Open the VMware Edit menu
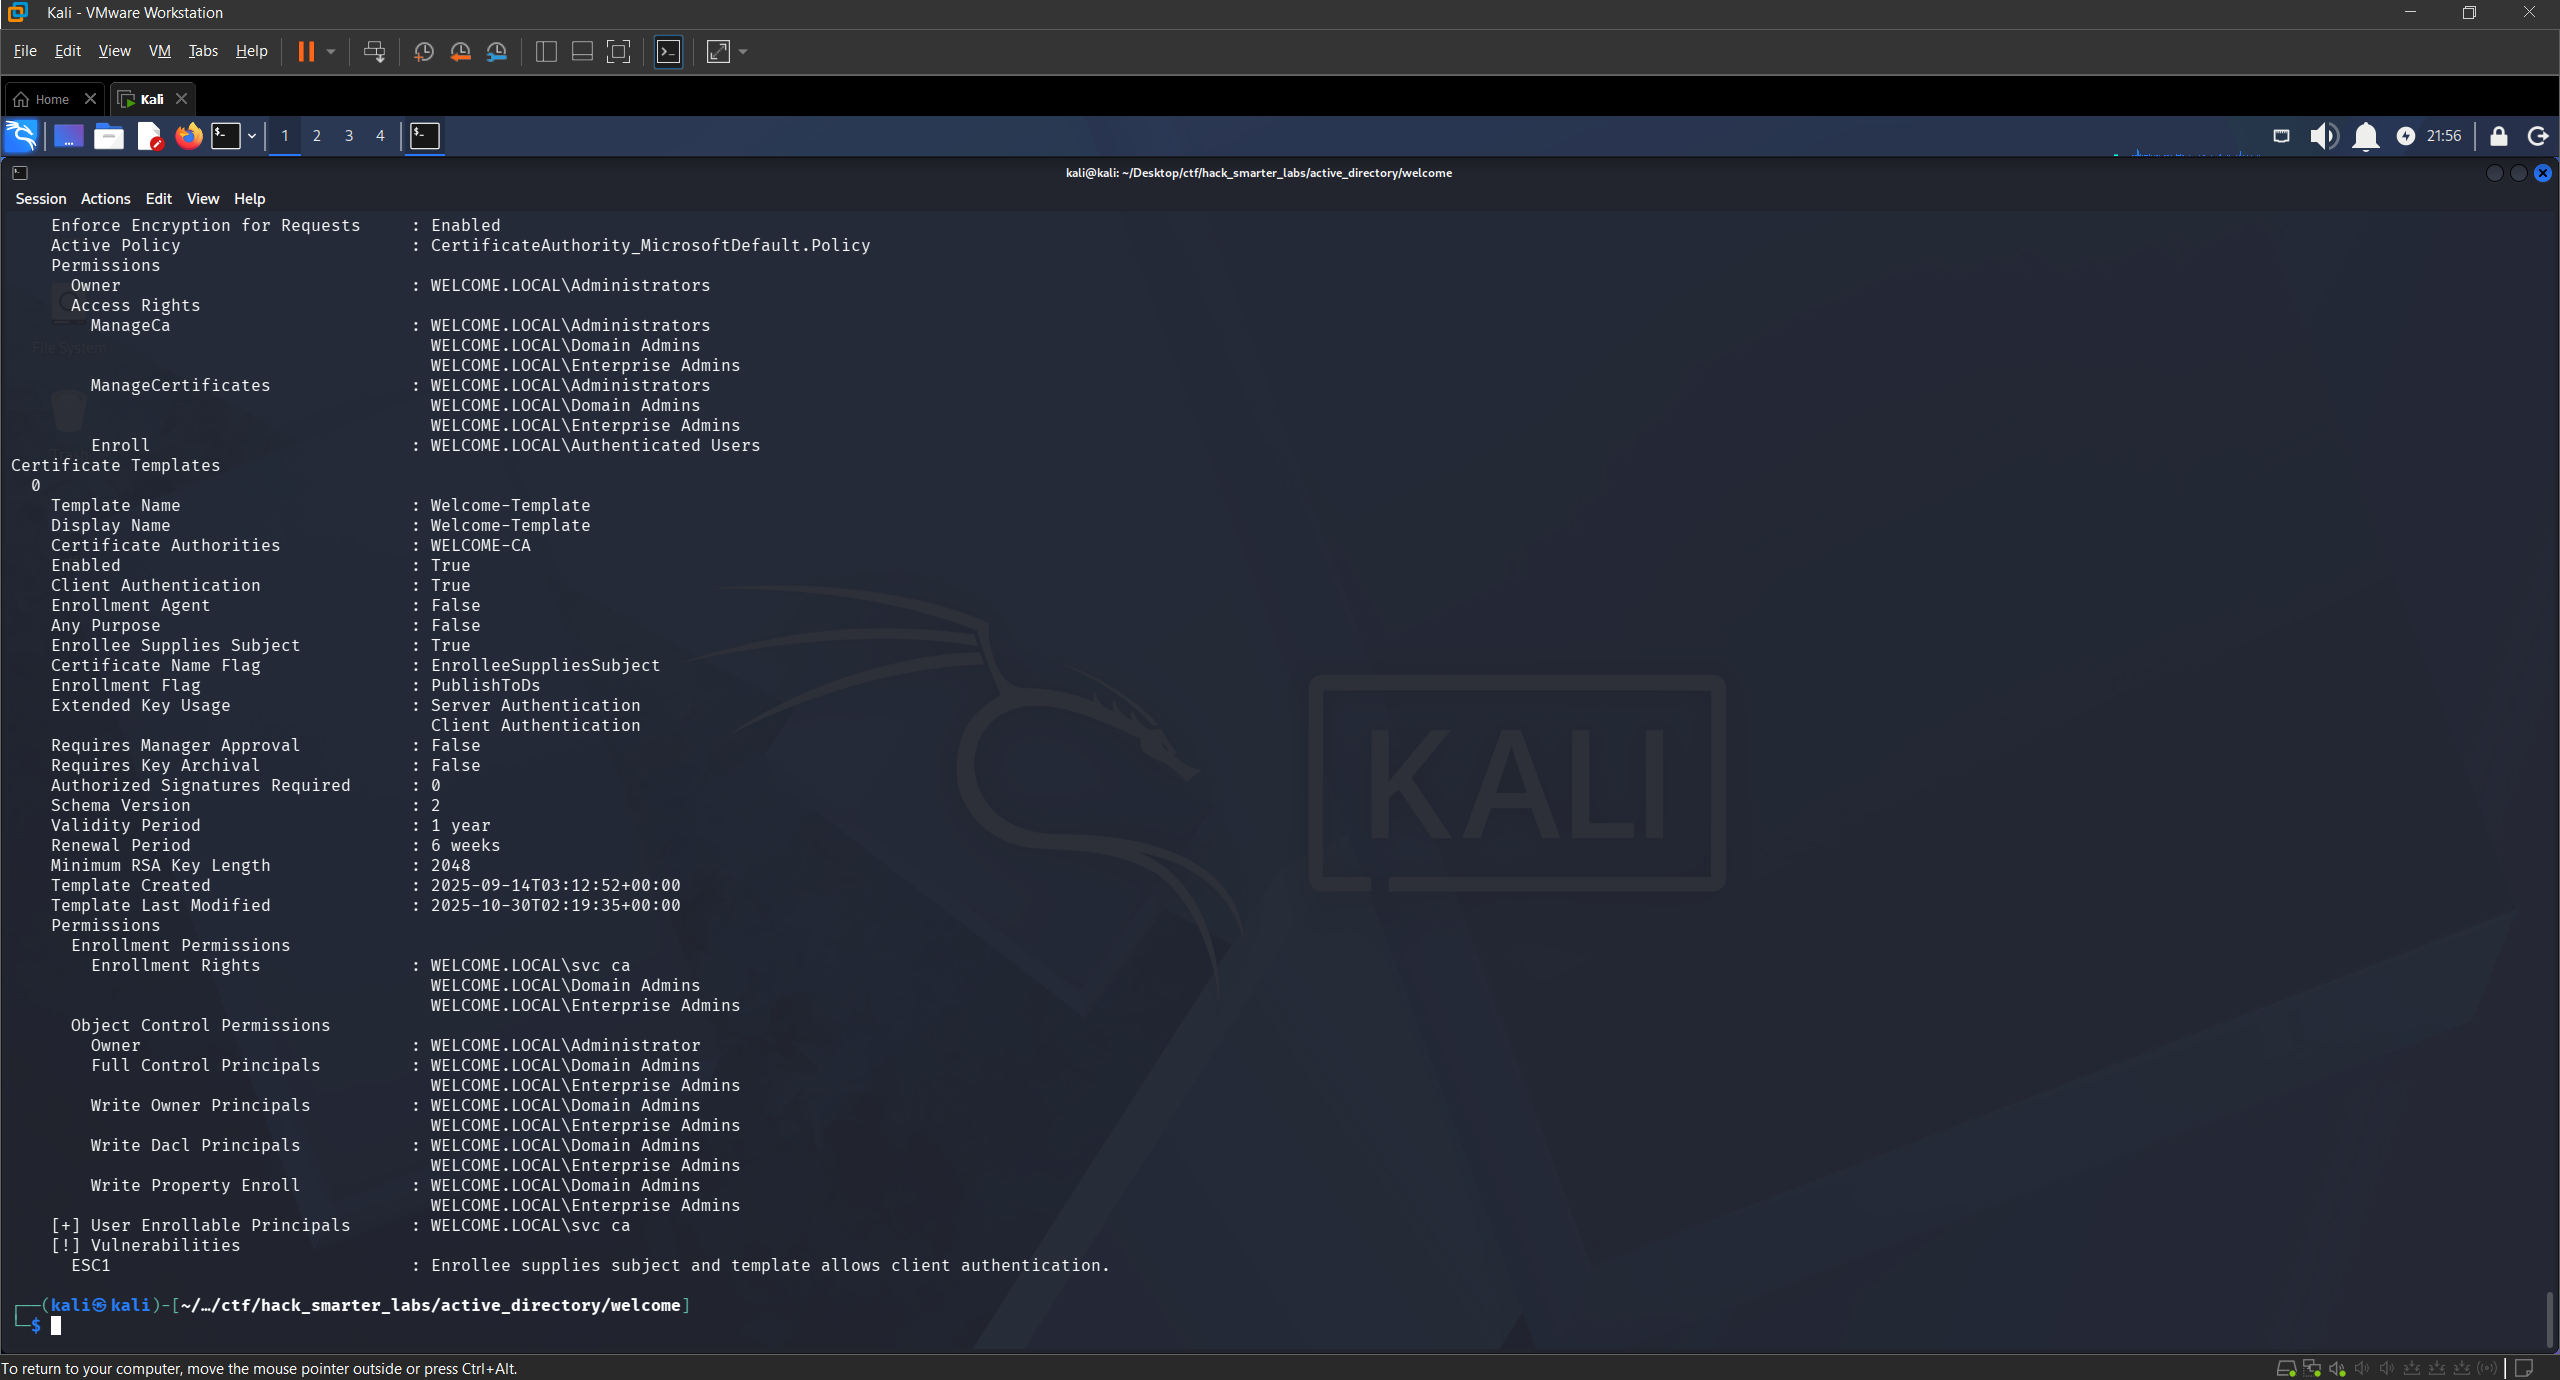The width and height of the screenshot is (2560, 1380). pyautogui.click(x=67, y=51)
